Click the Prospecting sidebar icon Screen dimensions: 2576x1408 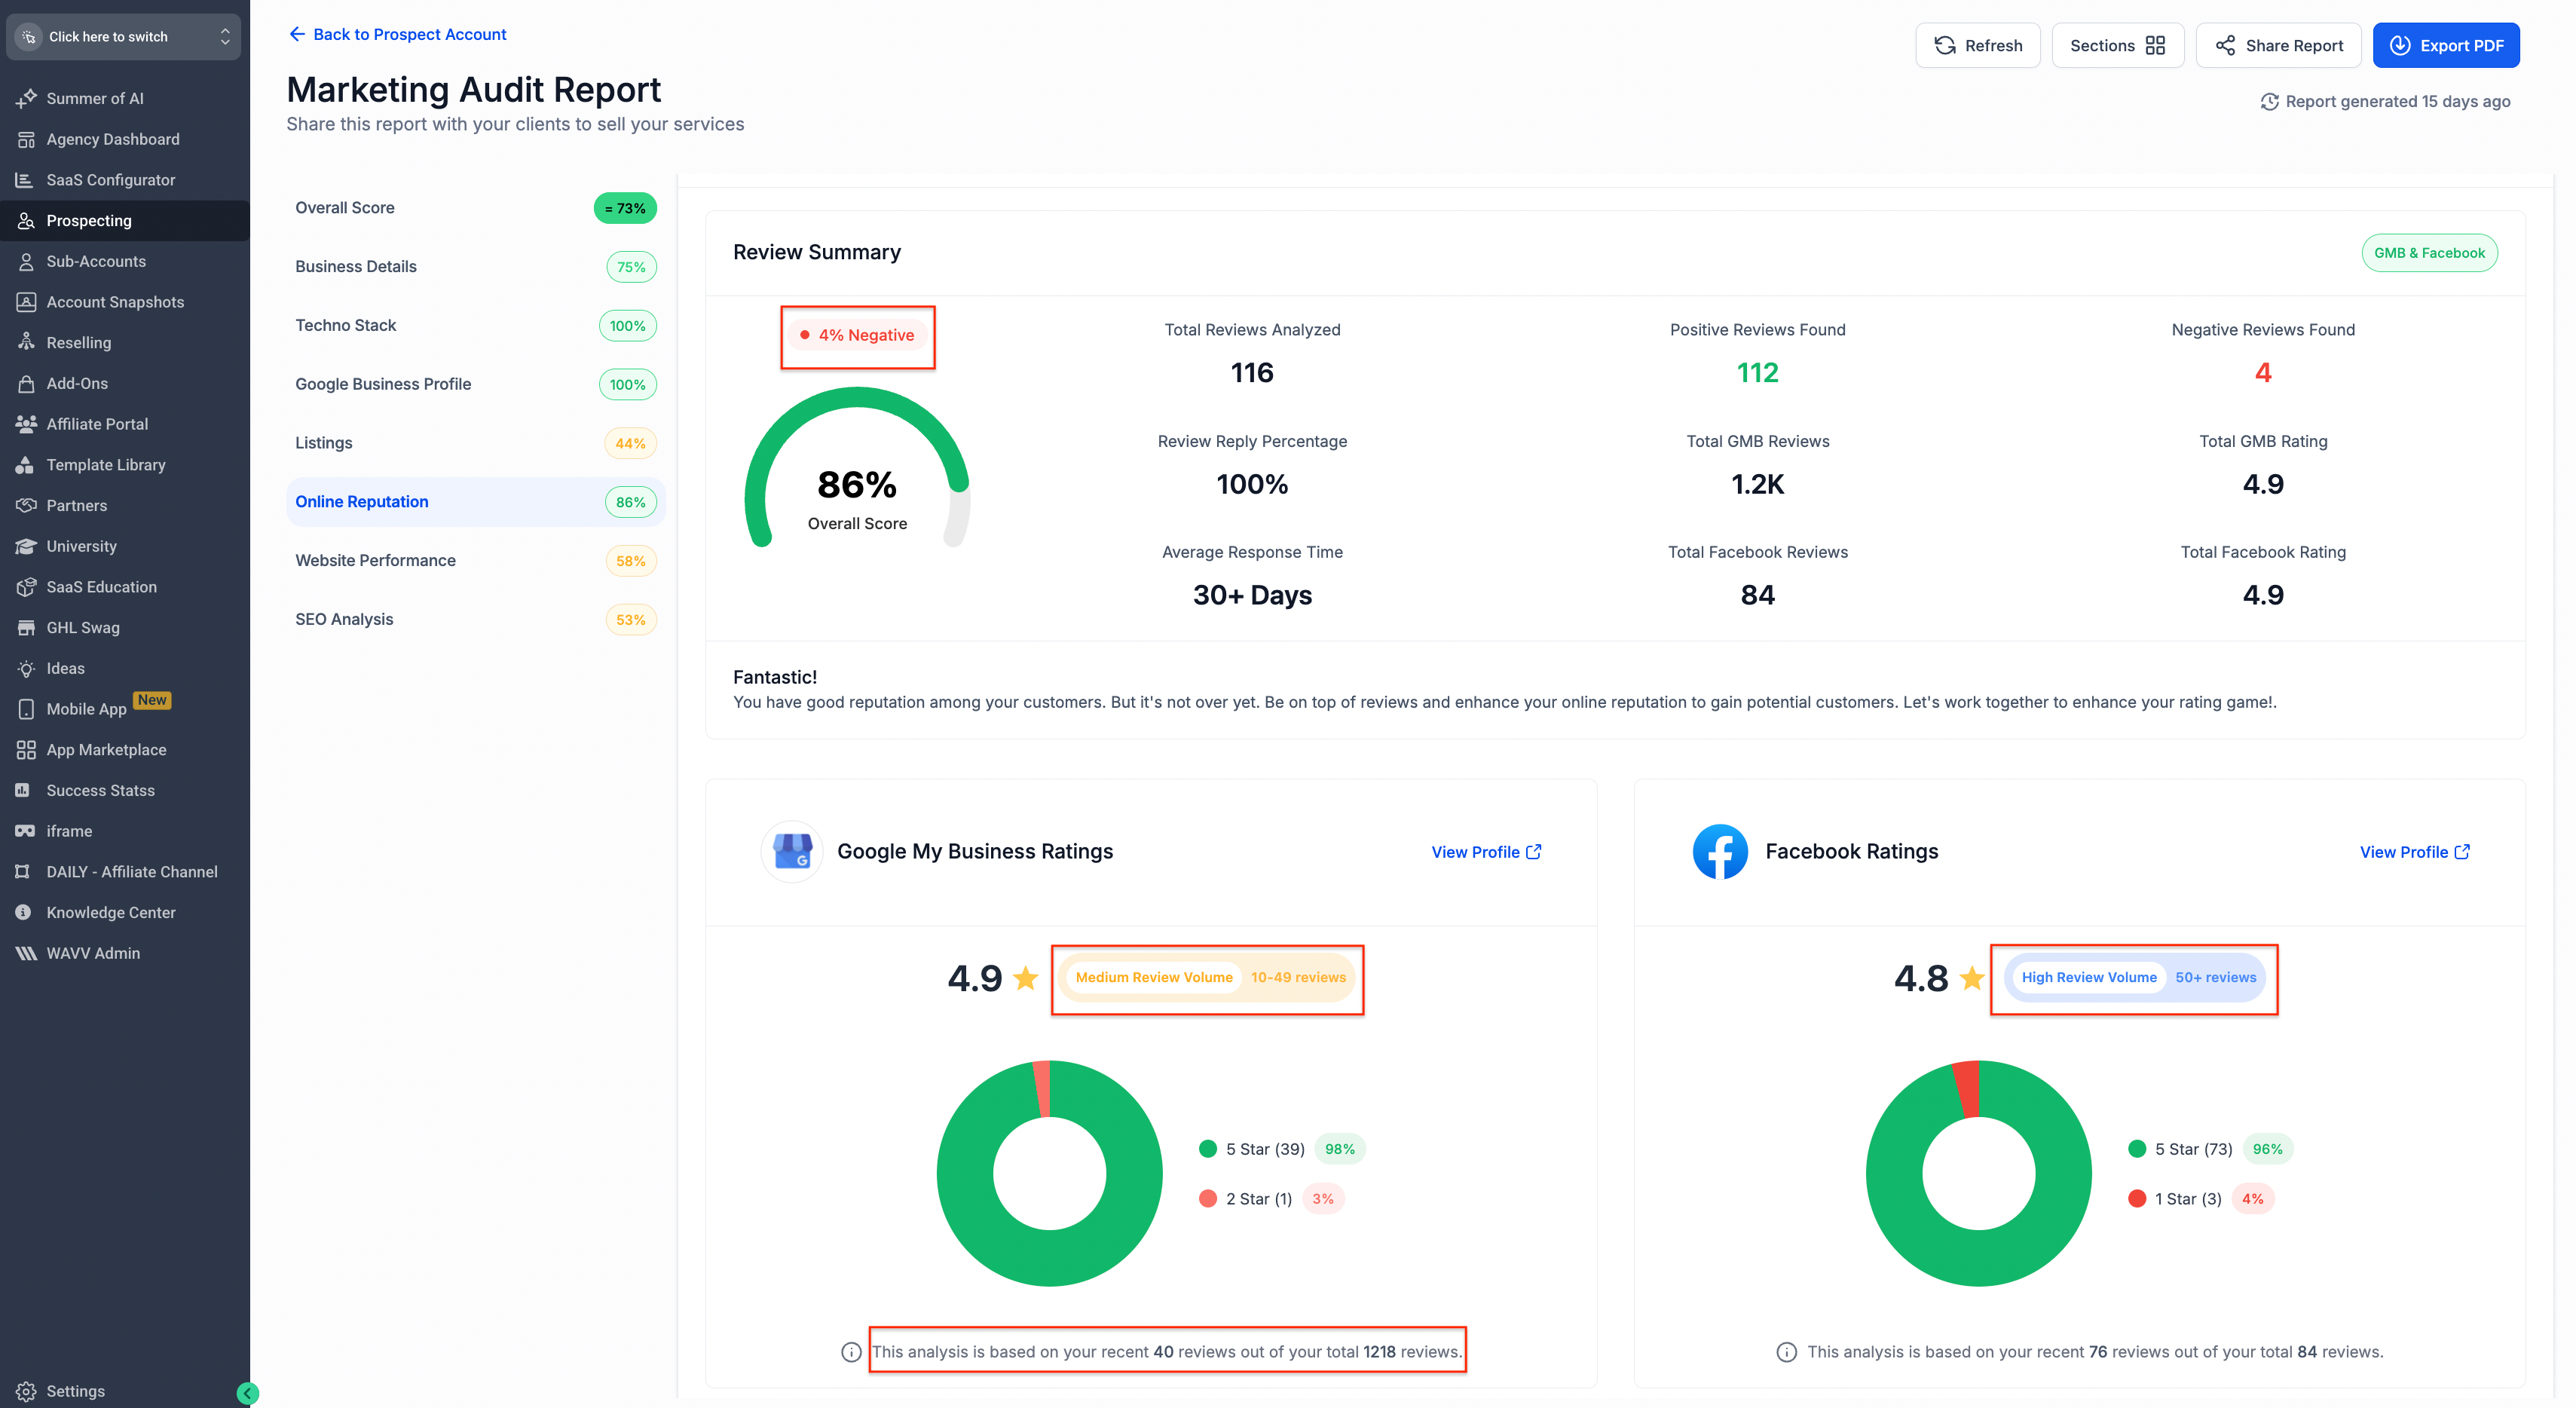point(26,221)
